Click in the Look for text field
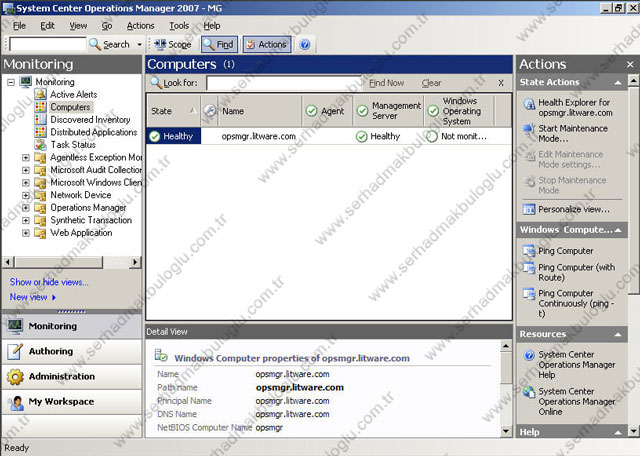Screen dimensions: 640x456 (284, 83)
